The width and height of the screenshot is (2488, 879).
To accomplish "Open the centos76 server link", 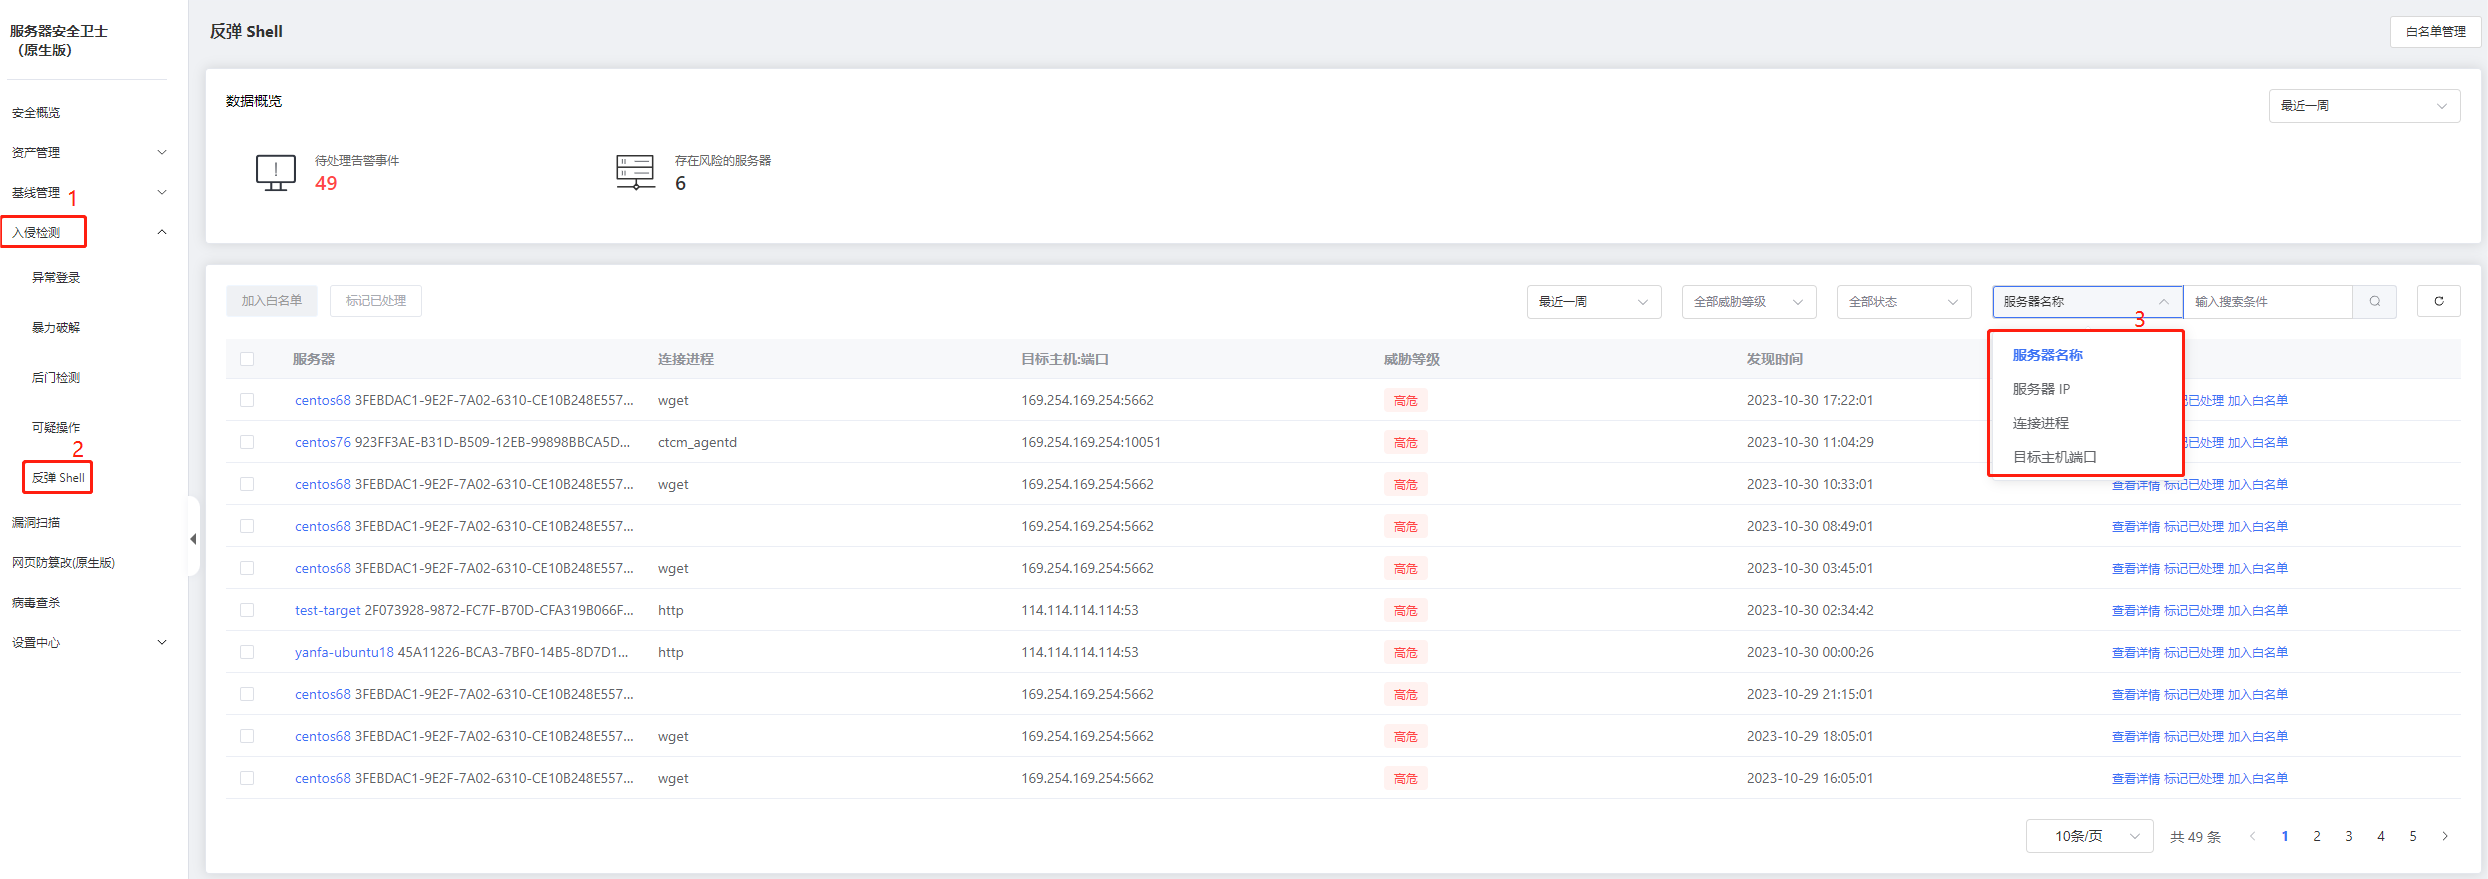I will 323,442.
